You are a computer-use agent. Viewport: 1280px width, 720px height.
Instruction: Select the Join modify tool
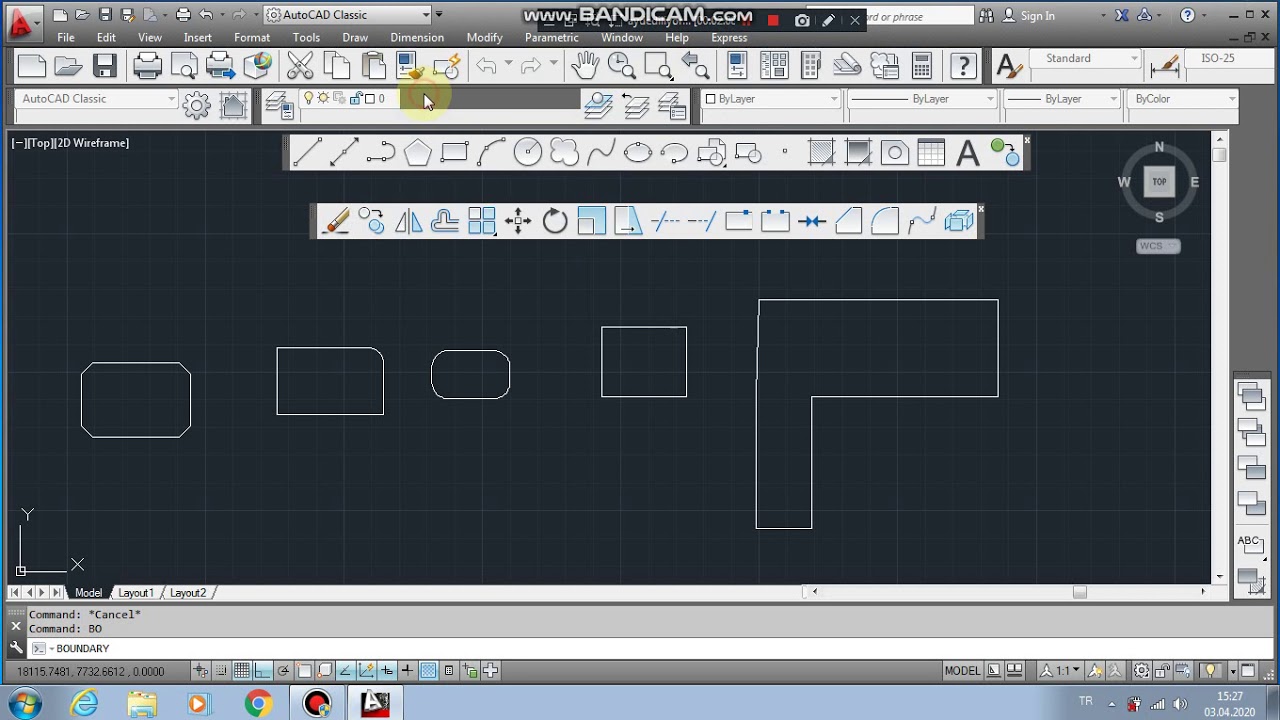(811, 221)
